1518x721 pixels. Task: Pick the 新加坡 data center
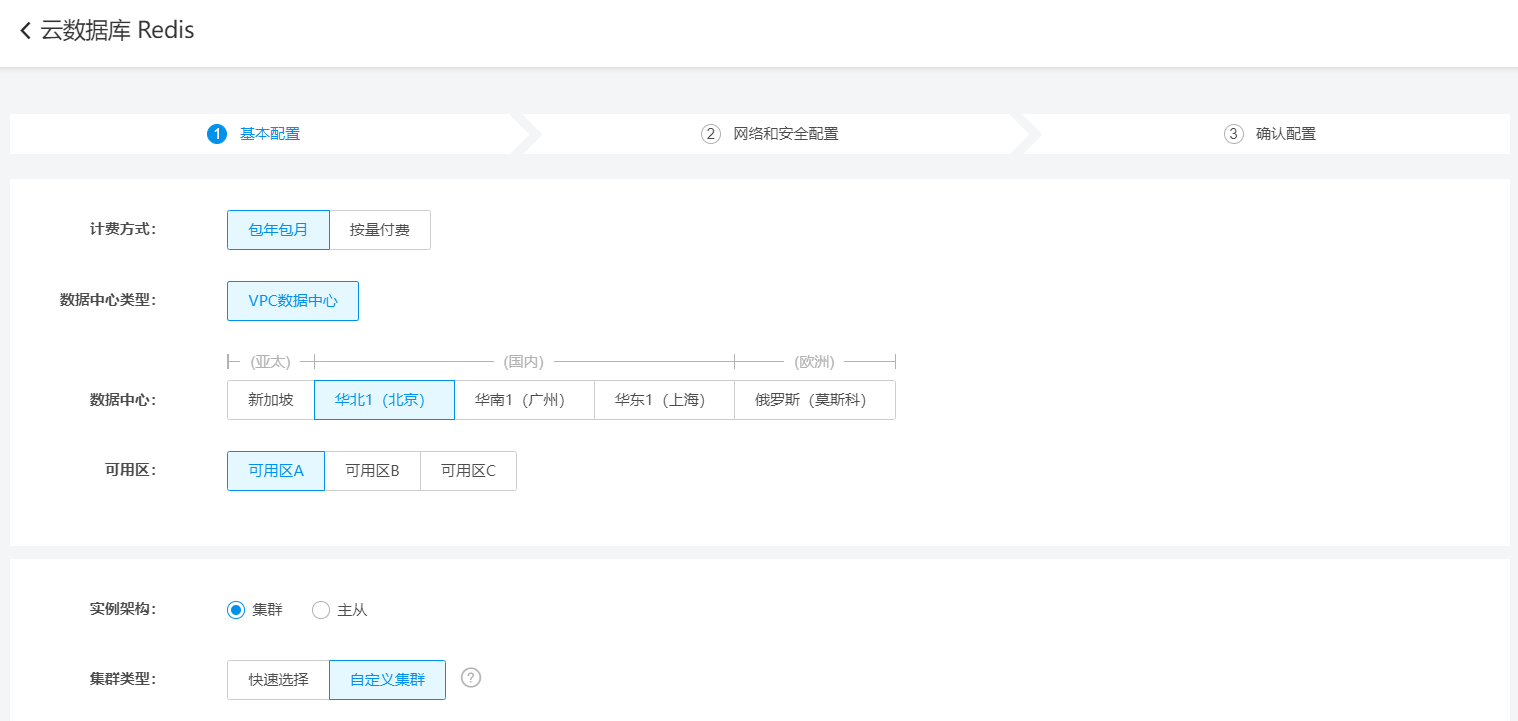[271, 400]
